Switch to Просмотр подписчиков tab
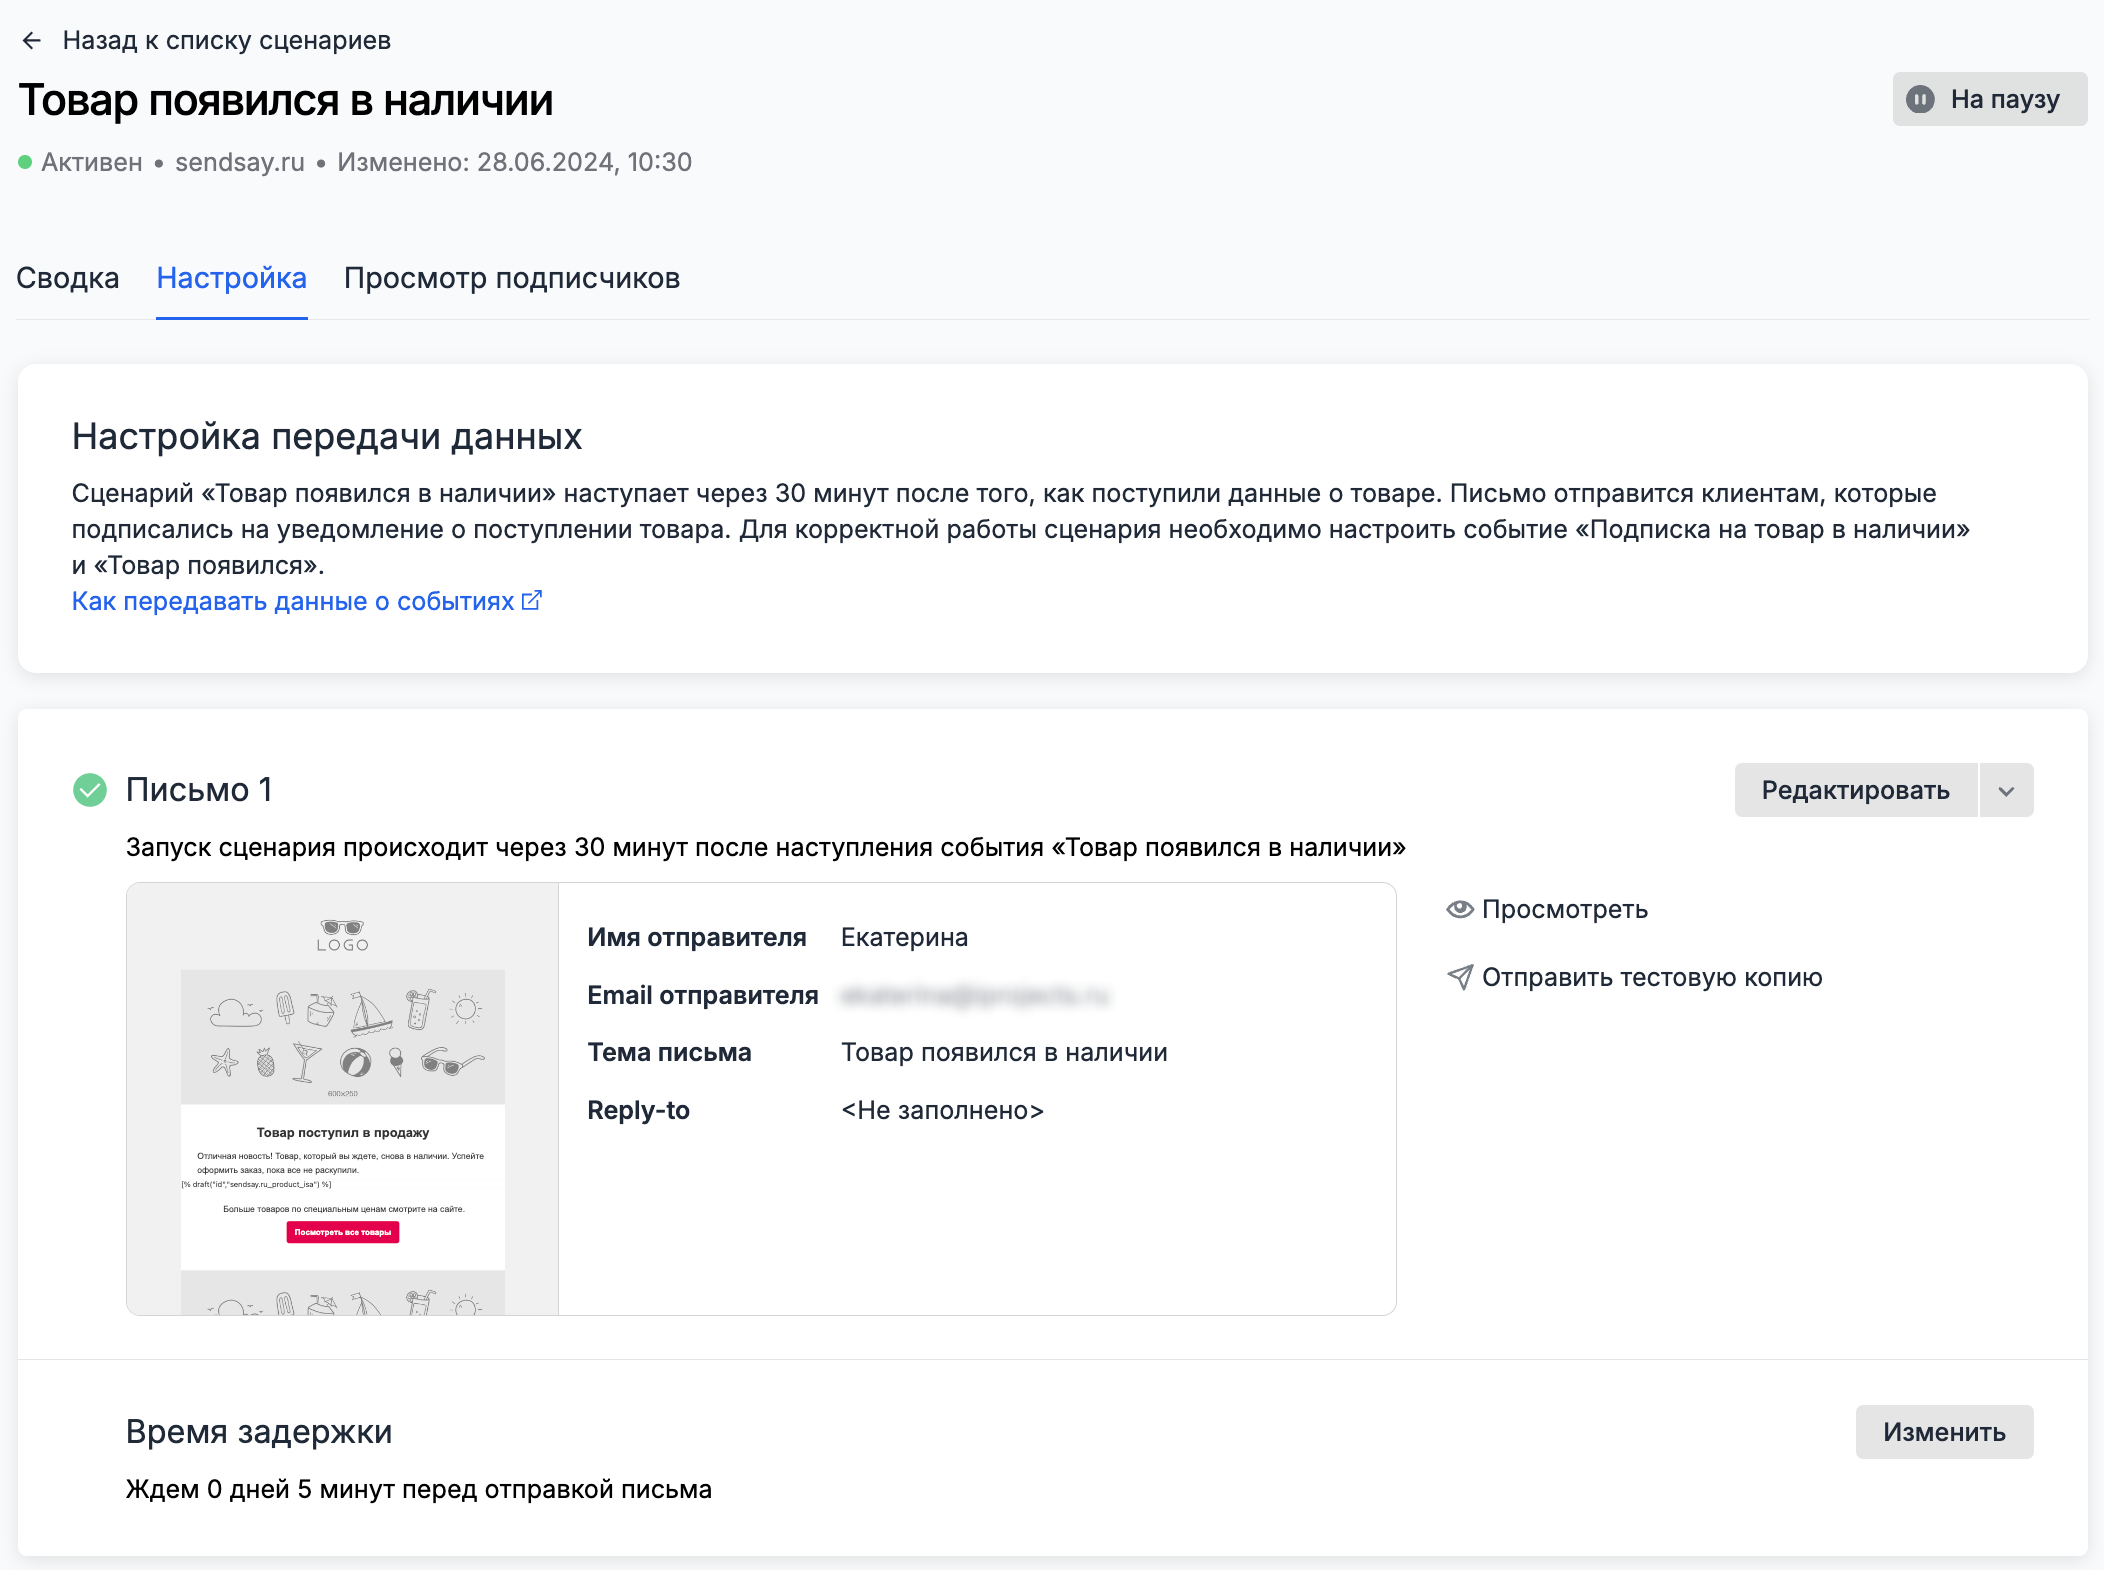 point(511,278)
